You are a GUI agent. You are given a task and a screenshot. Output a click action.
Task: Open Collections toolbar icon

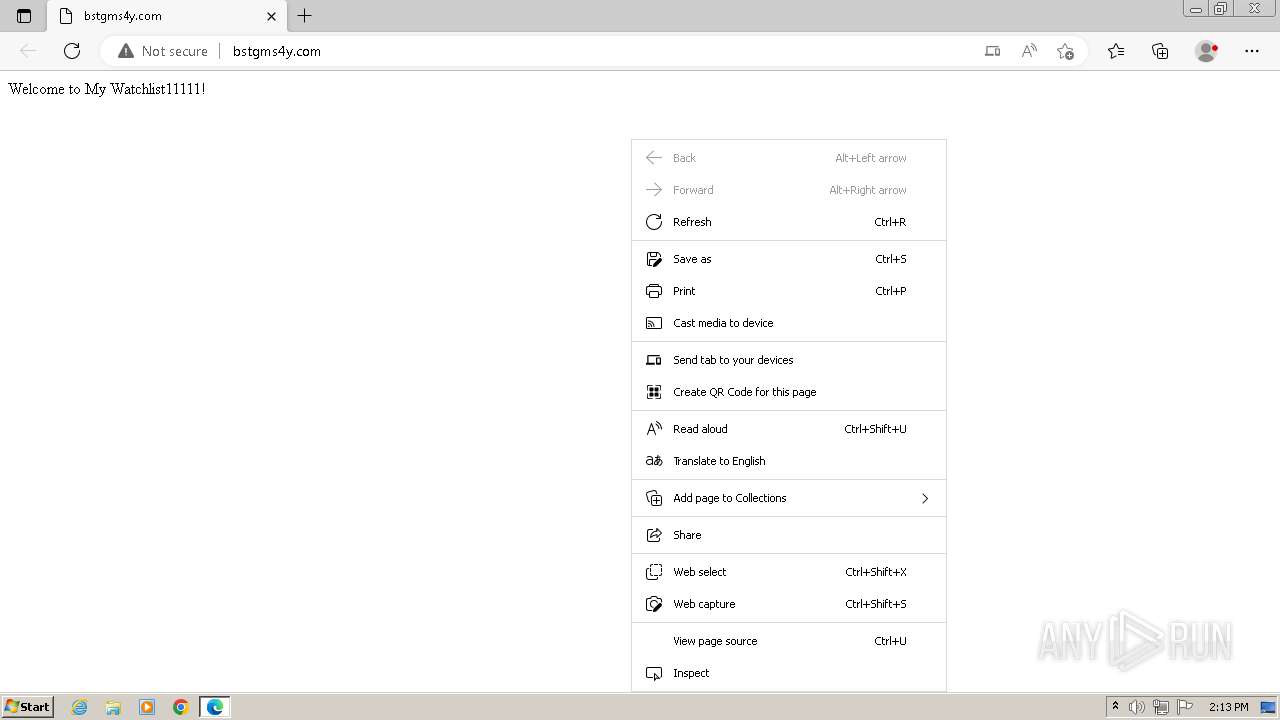pos(1160,51)
